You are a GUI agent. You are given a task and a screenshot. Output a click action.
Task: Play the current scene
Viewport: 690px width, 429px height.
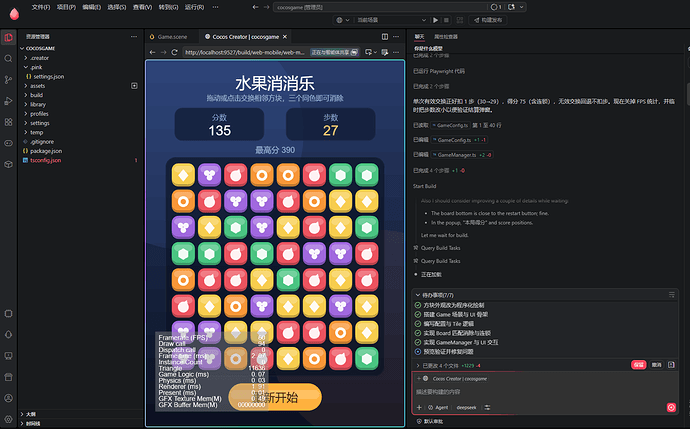point(435,20)
